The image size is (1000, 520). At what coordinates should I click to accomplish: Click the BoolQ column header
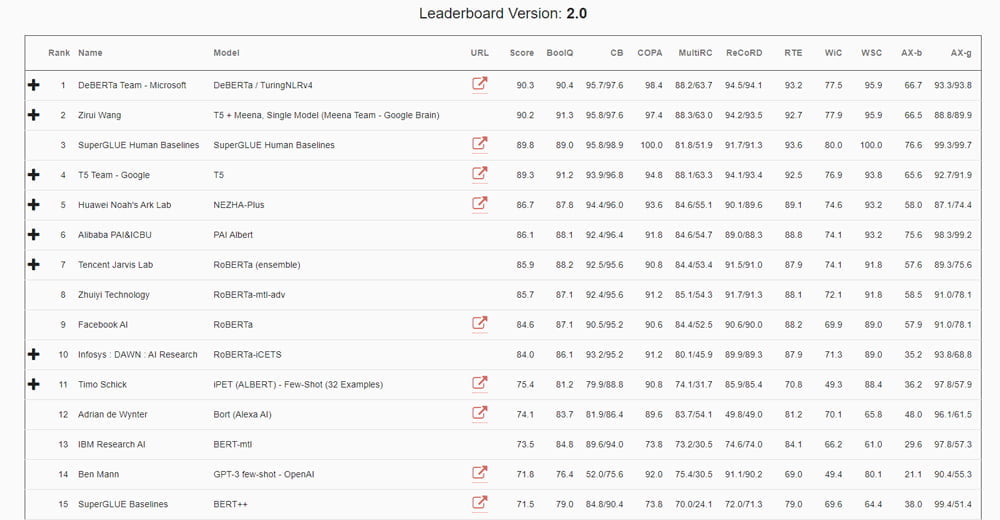pos(560,53)
